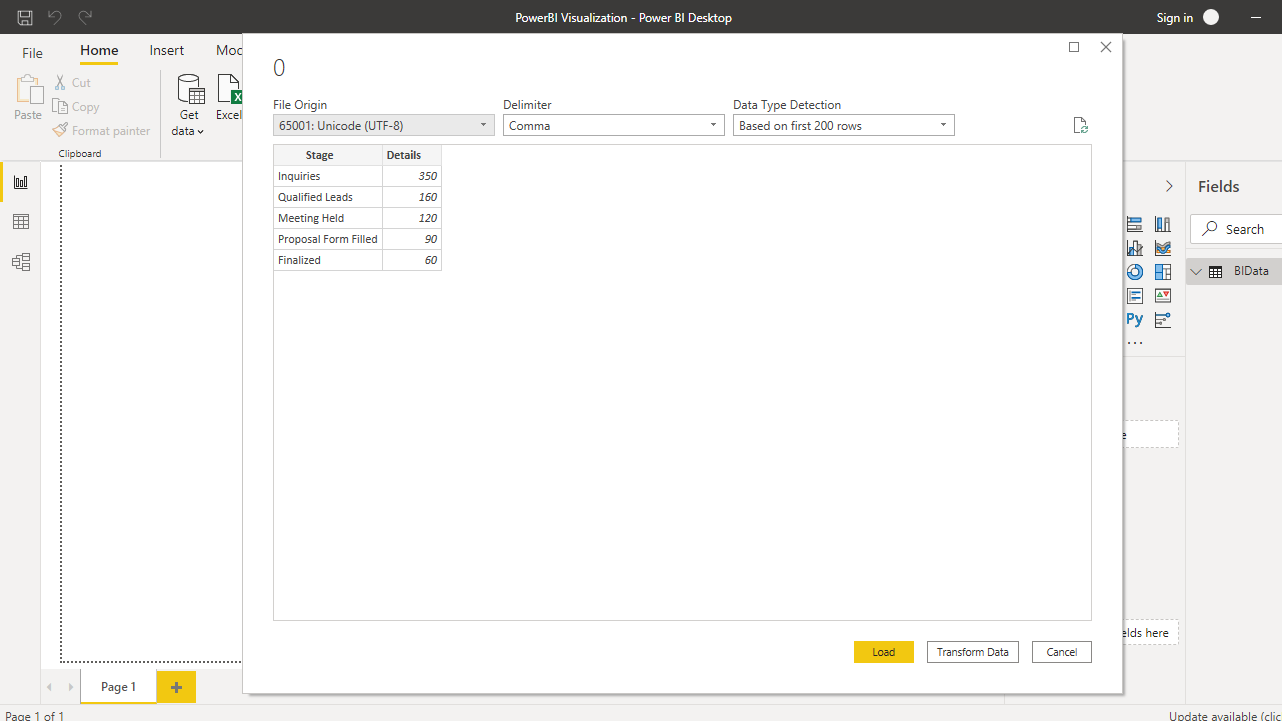Select the Python visual icon
The image size is (1282, 721).
1134,320
